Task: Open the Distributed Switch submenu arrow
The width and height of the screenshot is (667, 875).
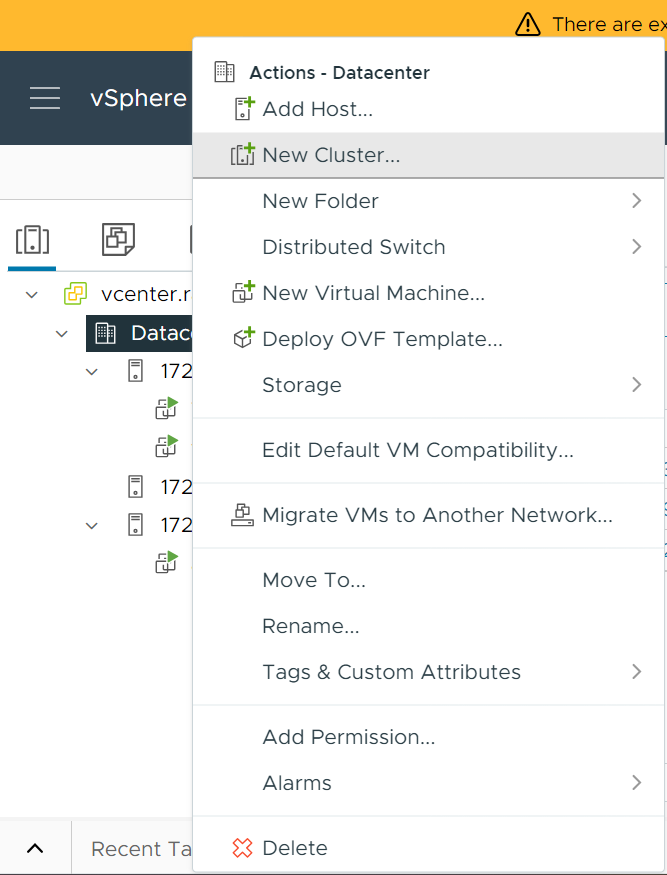Action: (x=636, y=247)
